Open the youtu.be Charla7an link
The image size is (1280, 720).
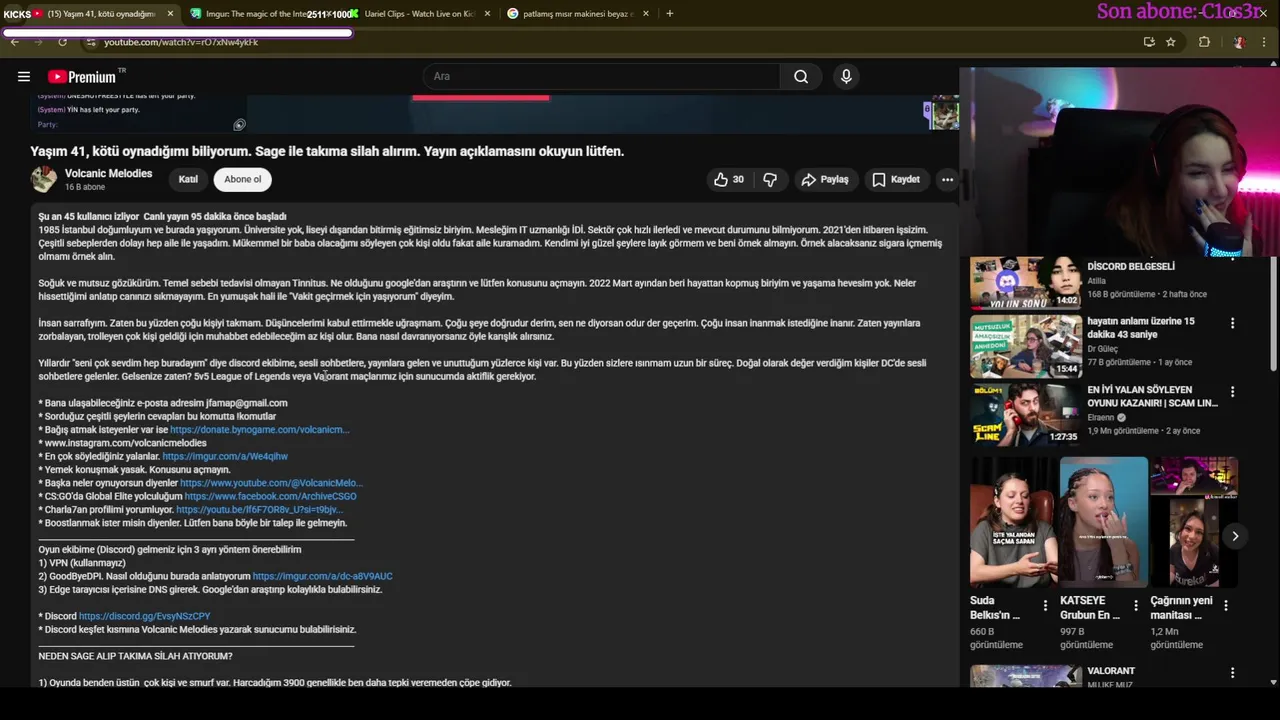tap(259, 510)
